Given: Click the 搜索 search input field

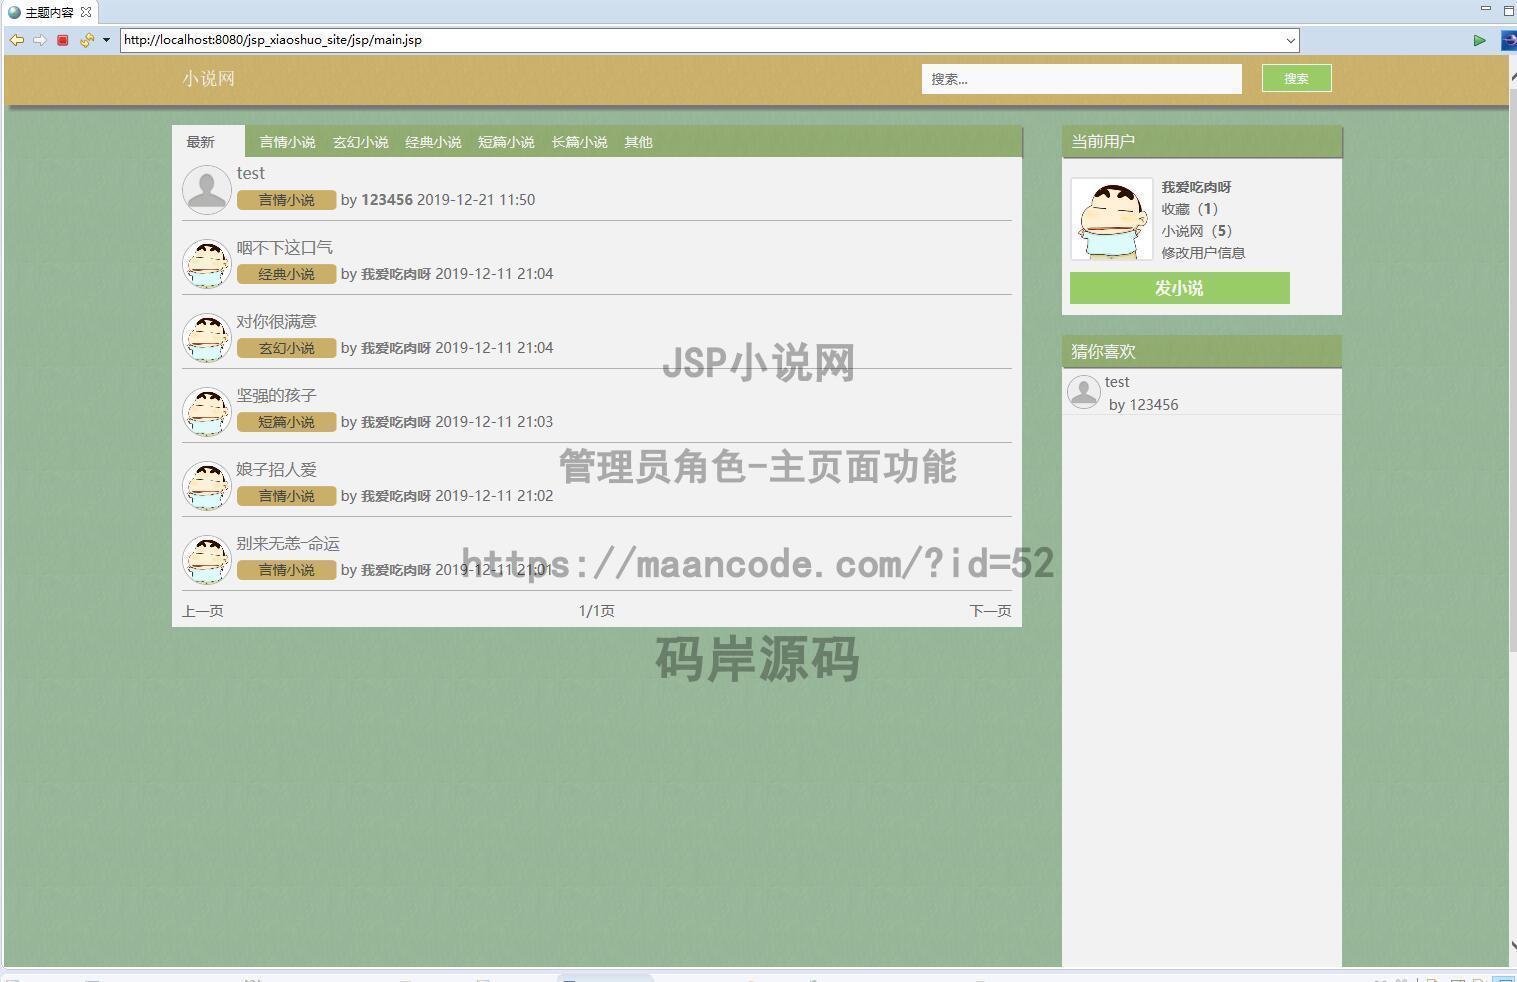Looking at the screenshot, I should pos(1081,79).
